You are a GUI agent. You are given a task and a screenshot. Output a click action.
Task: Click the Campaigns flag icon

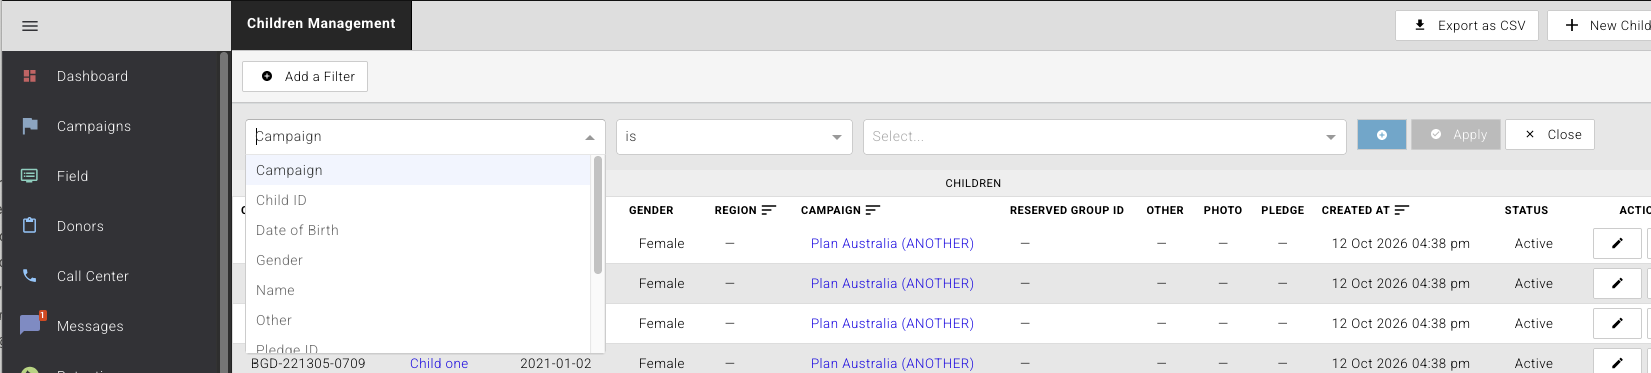click(x=30, y=126)
